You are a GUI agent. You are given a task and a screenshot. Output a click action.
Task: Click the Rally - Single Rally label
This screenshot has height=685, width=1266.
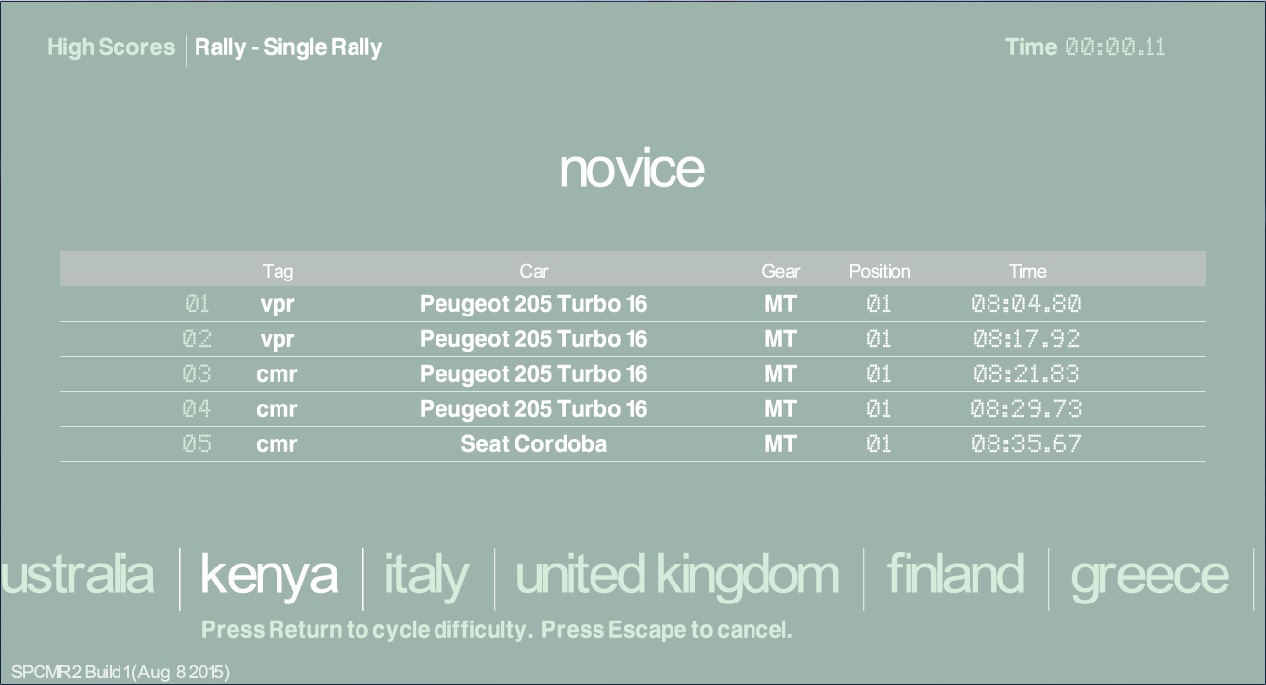[288, 47]
